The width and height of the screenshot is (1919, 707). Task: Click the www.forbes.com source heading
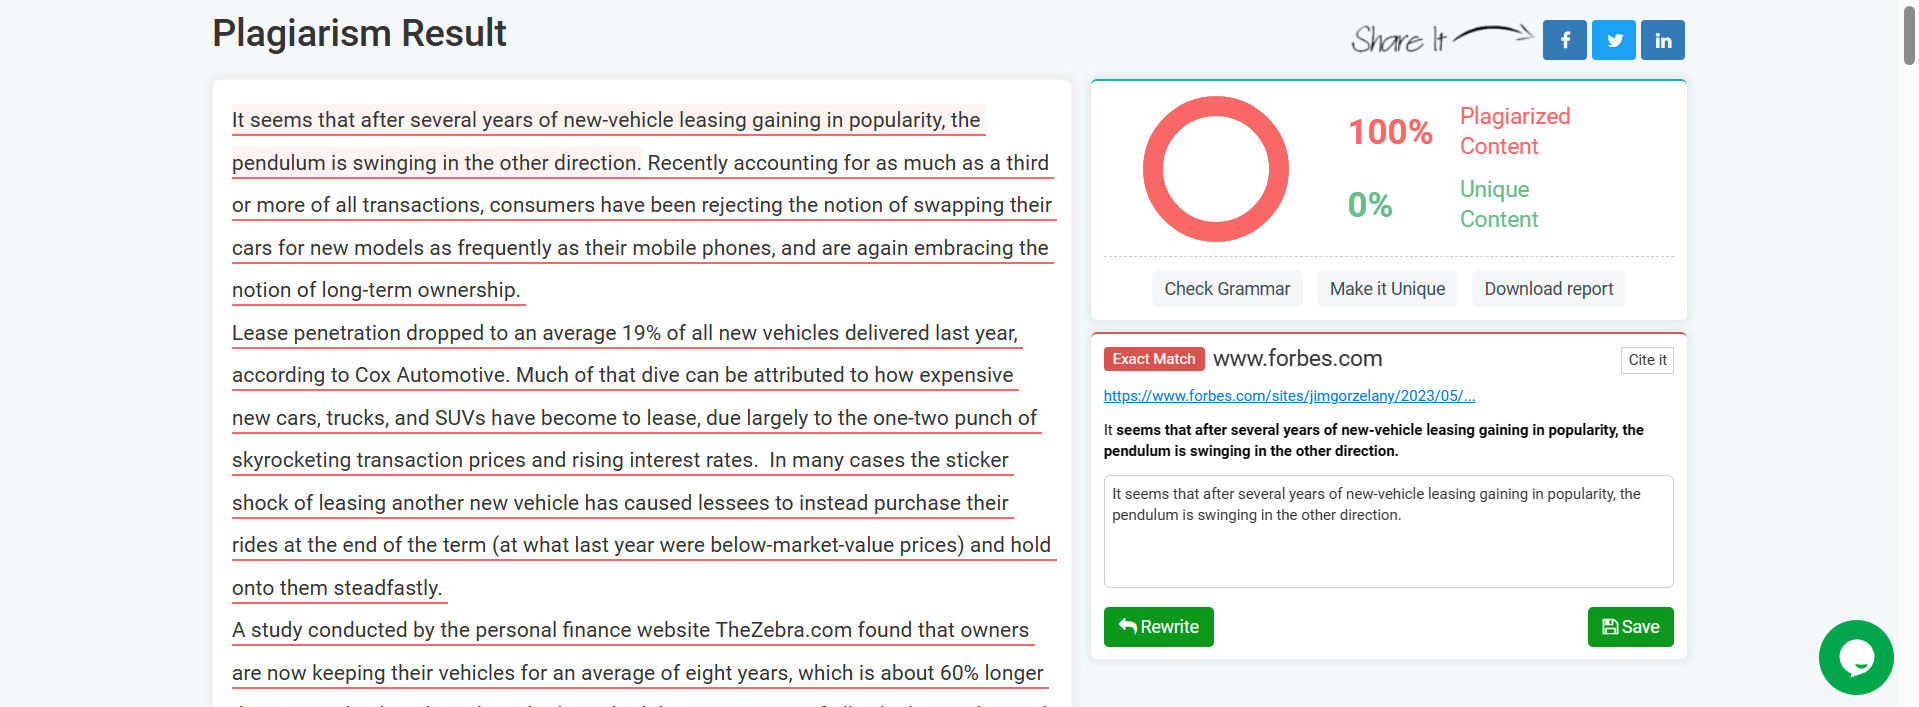[x=1297, y=358]
